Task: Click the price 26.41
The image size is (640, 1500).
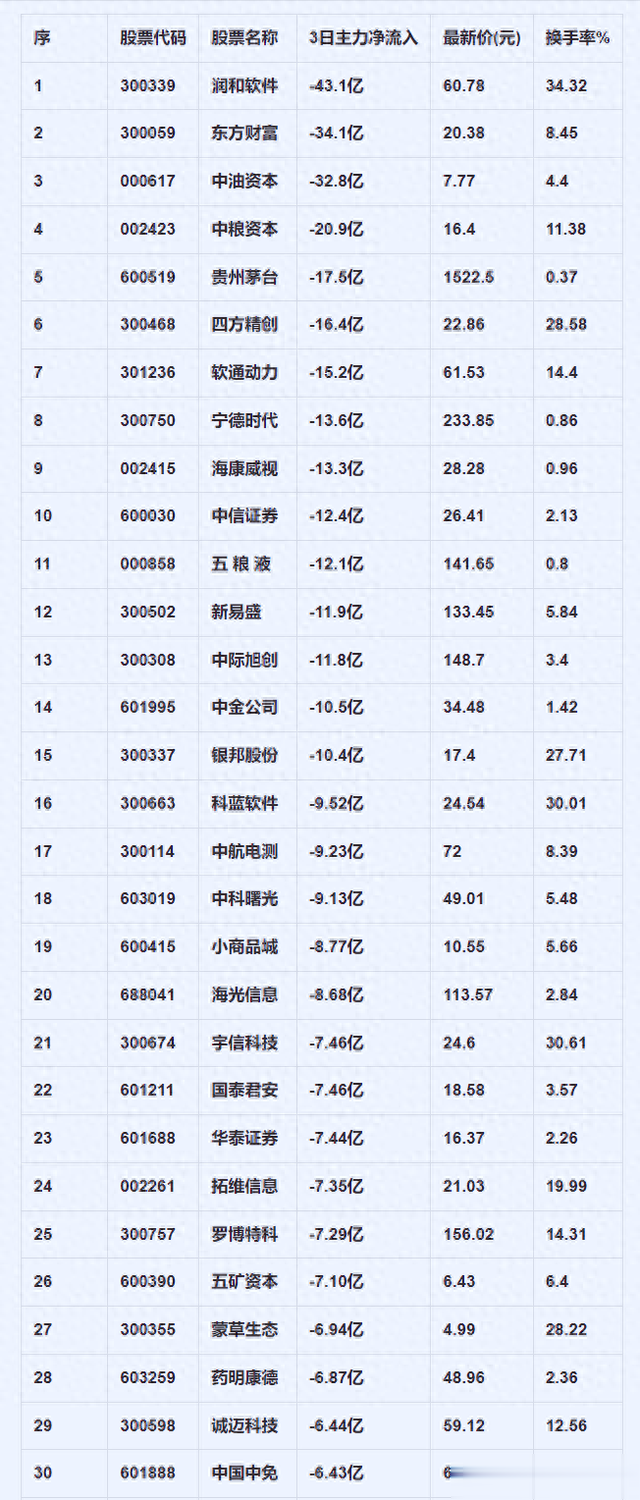Action: tap(464, 516)
